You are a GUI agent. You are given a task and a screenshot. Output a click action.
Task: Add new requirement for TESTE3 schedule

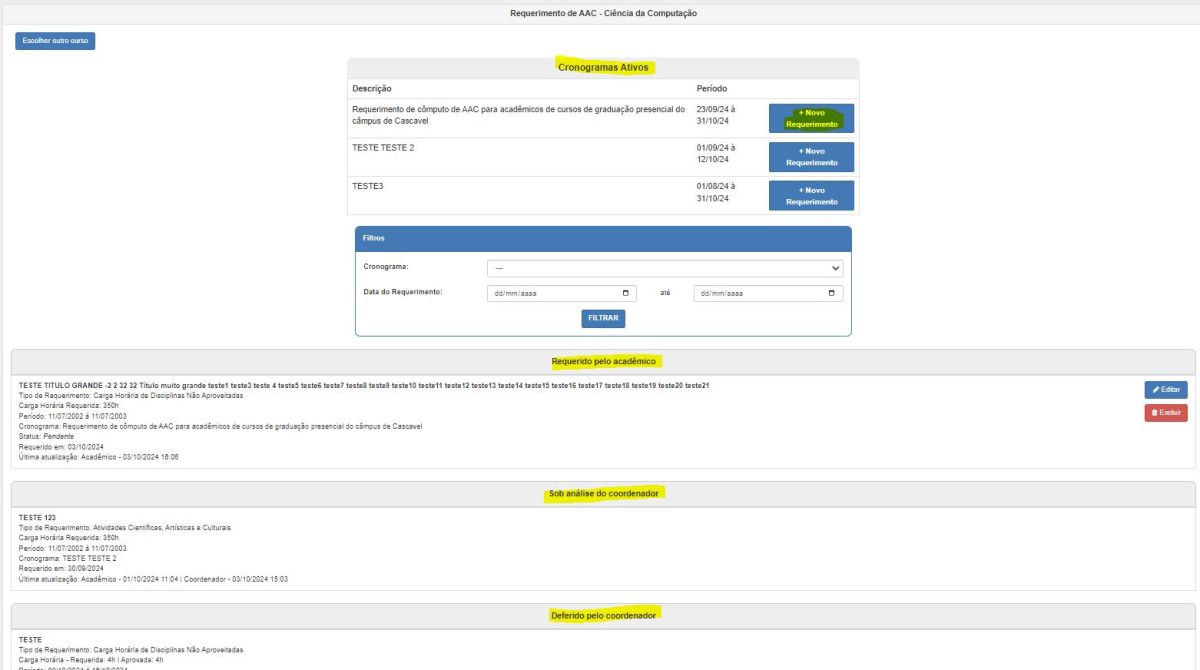click(x=811, y=196)
